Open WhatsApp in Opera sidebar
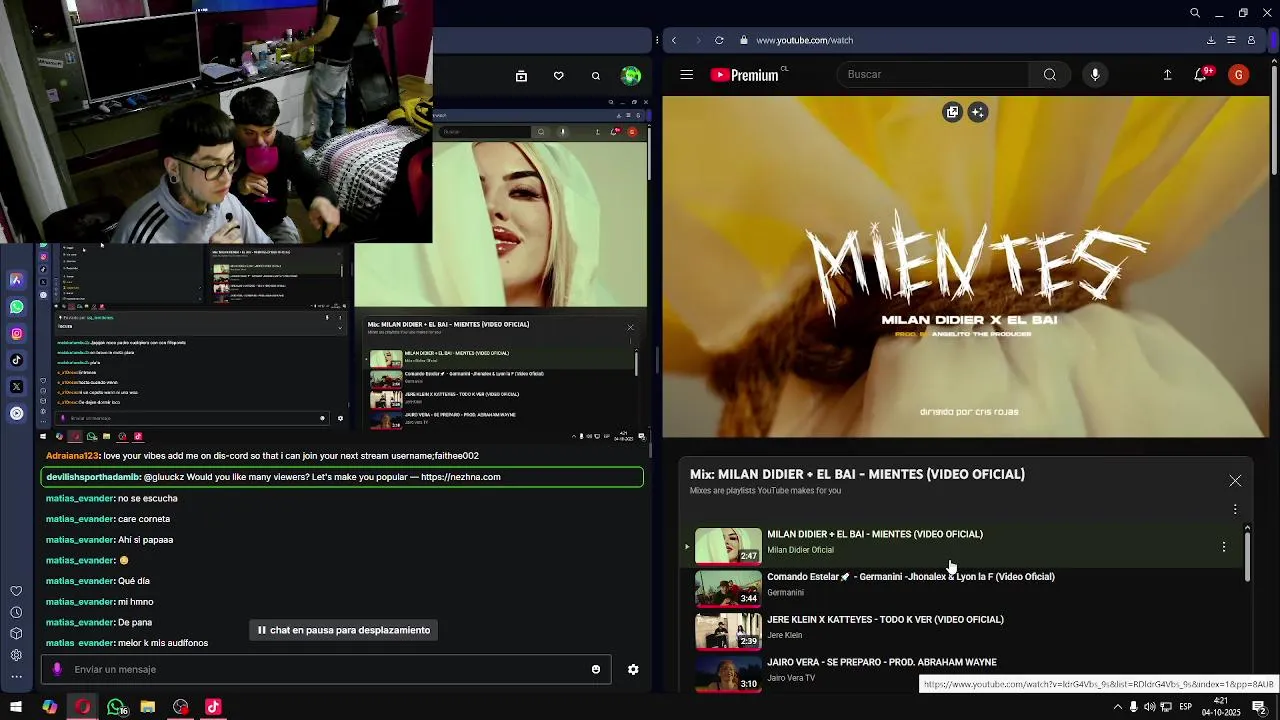The height and width of the screenshot is (720, 1280). (16, 307)
